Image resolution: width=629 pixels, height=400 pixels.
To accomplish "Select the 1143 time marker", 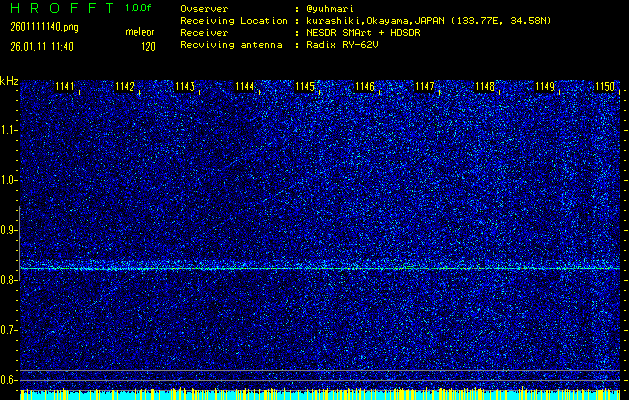I will coord(185,87).
